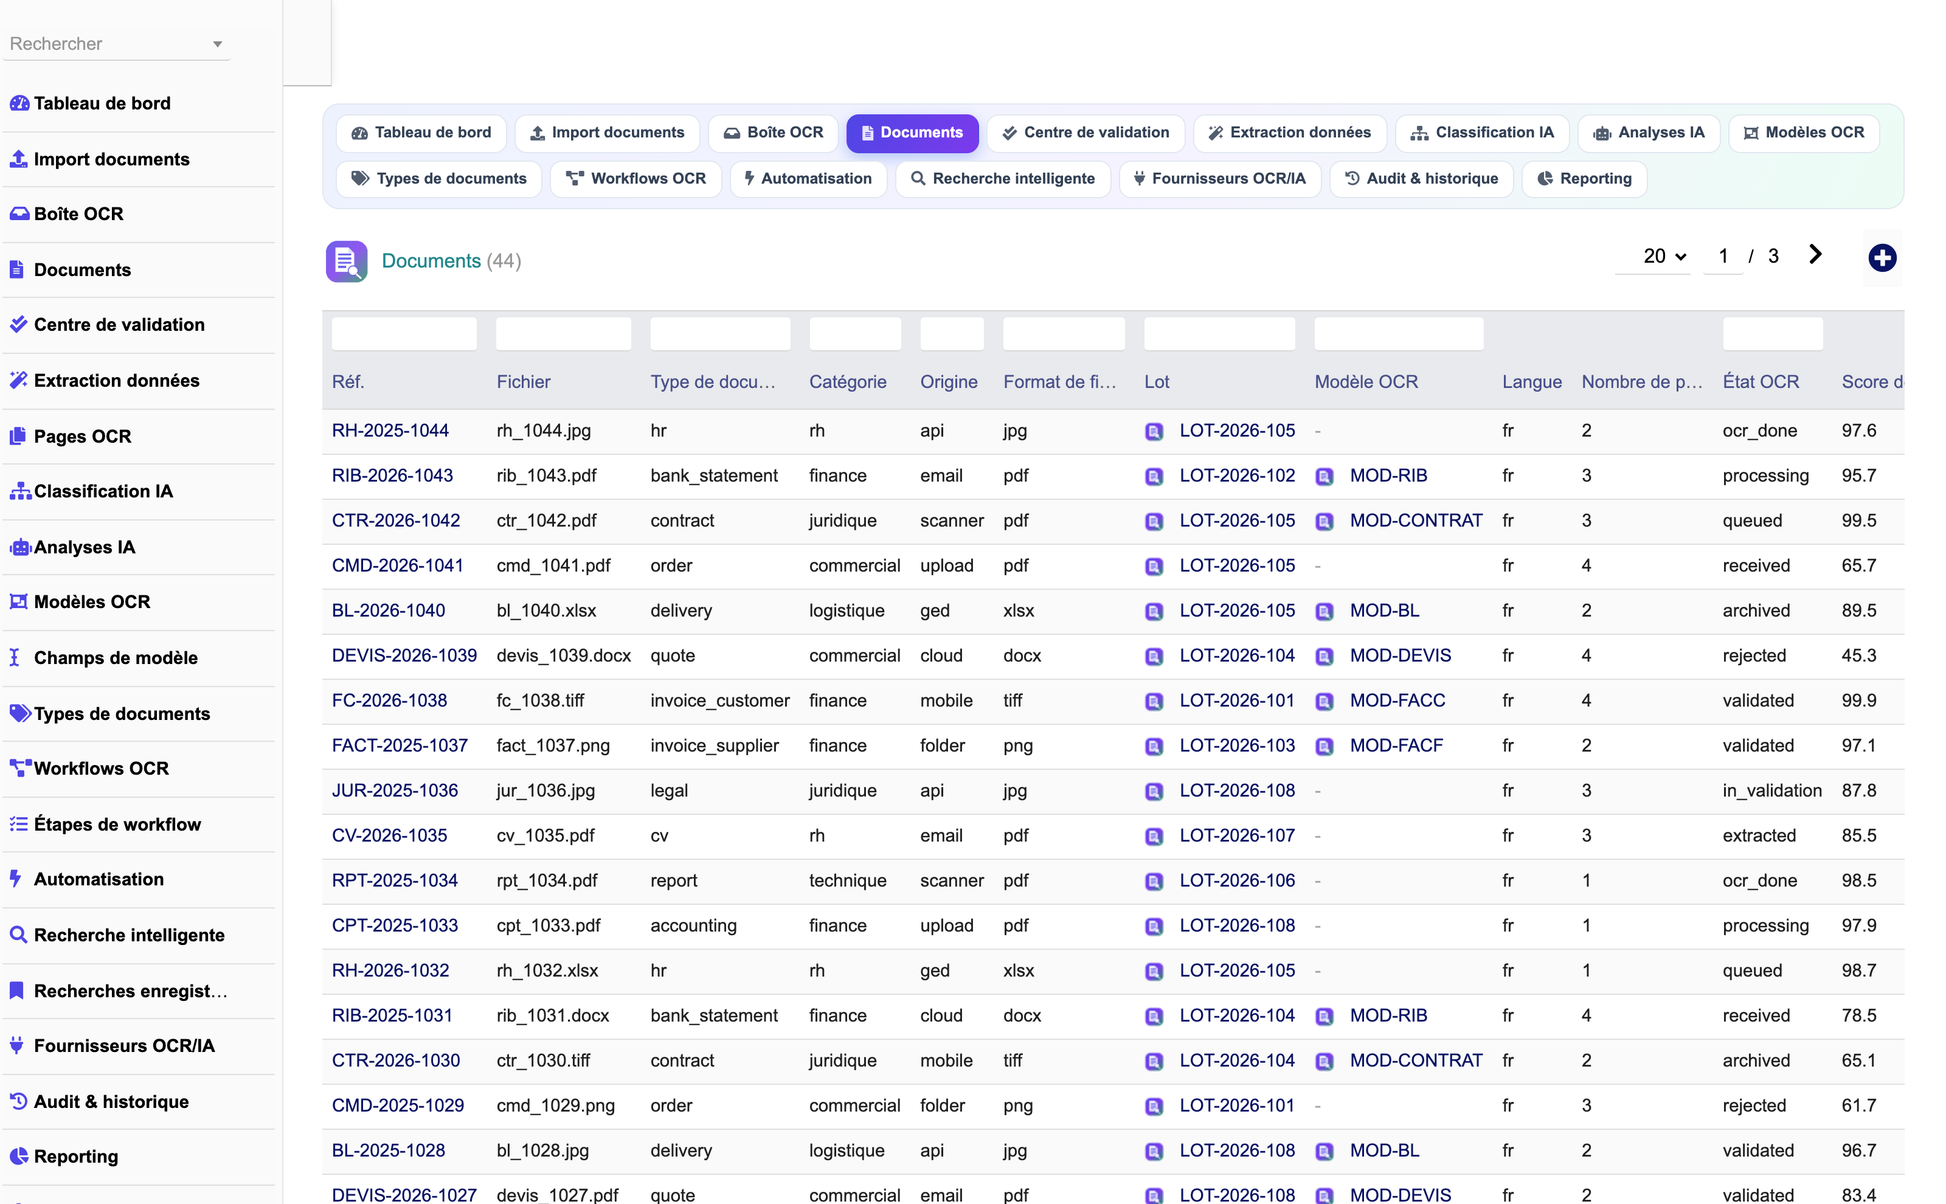Select in_validation status cell
This screenshot has height=1204, width=1946.
tap(1772, 791)
